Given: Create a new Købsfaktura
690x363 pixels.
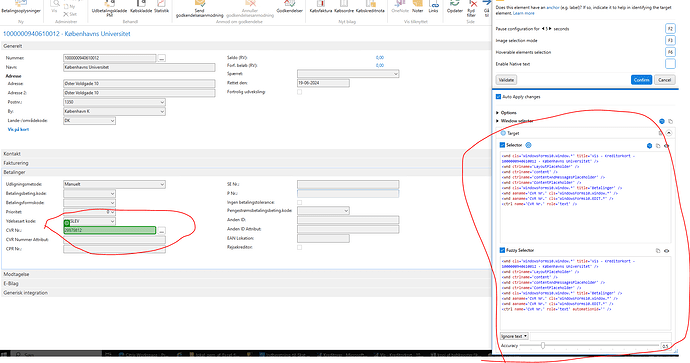Looking at the screenshot, I should 321,7.
